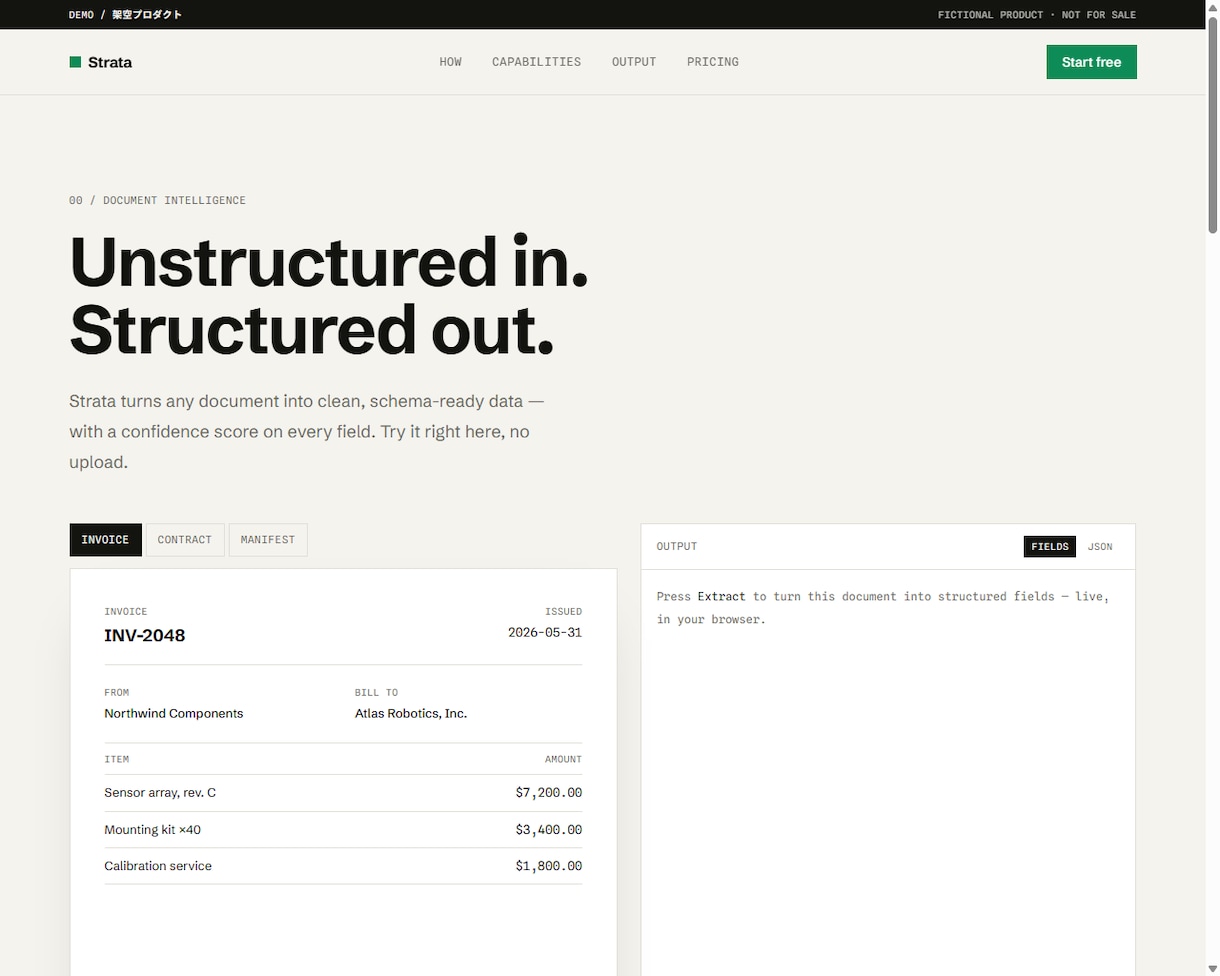Image resolution: width=1220 pixels, height=976 pixels.
Task: Click Northwind Components sender name
Action: (x=174, y=714)
